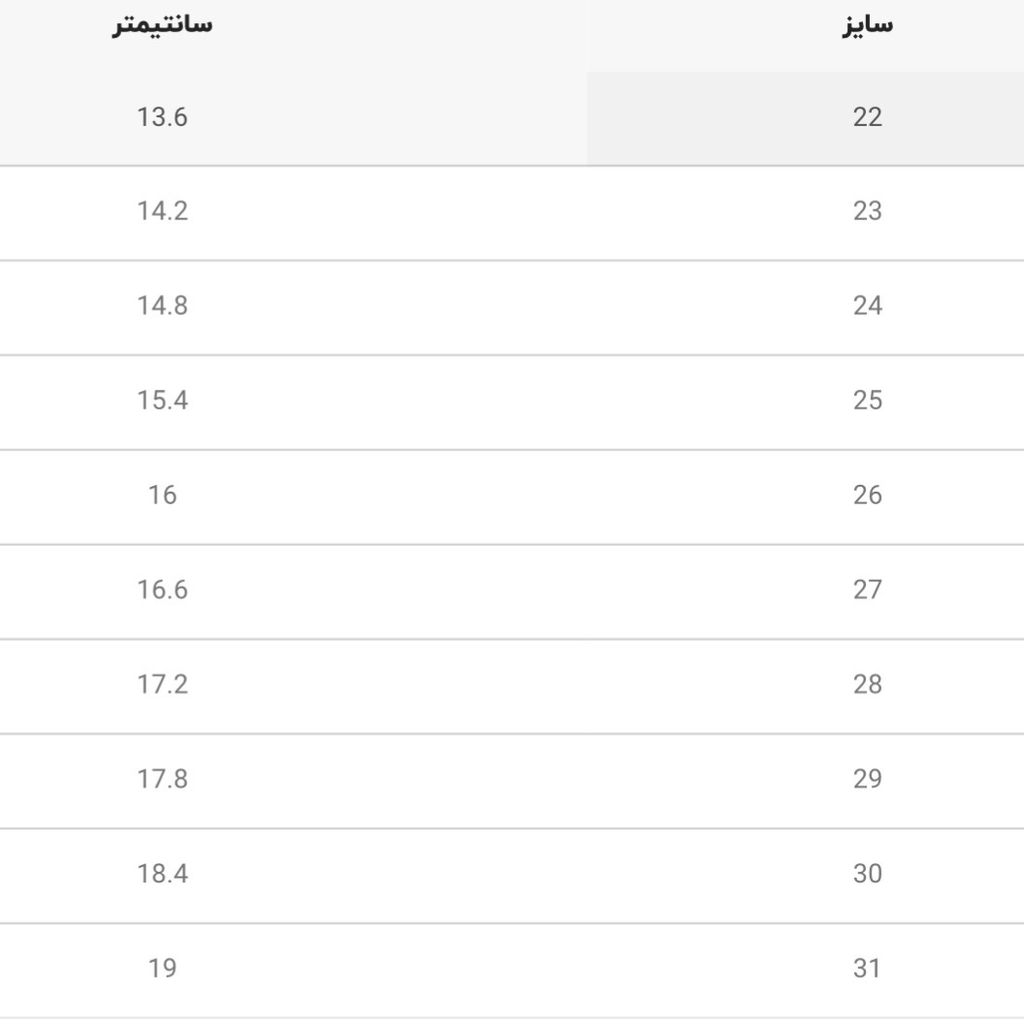Click the 17.8 centimeter value
The width and height of the screenshot is (1024, 1024).
(x=162, y=779)
